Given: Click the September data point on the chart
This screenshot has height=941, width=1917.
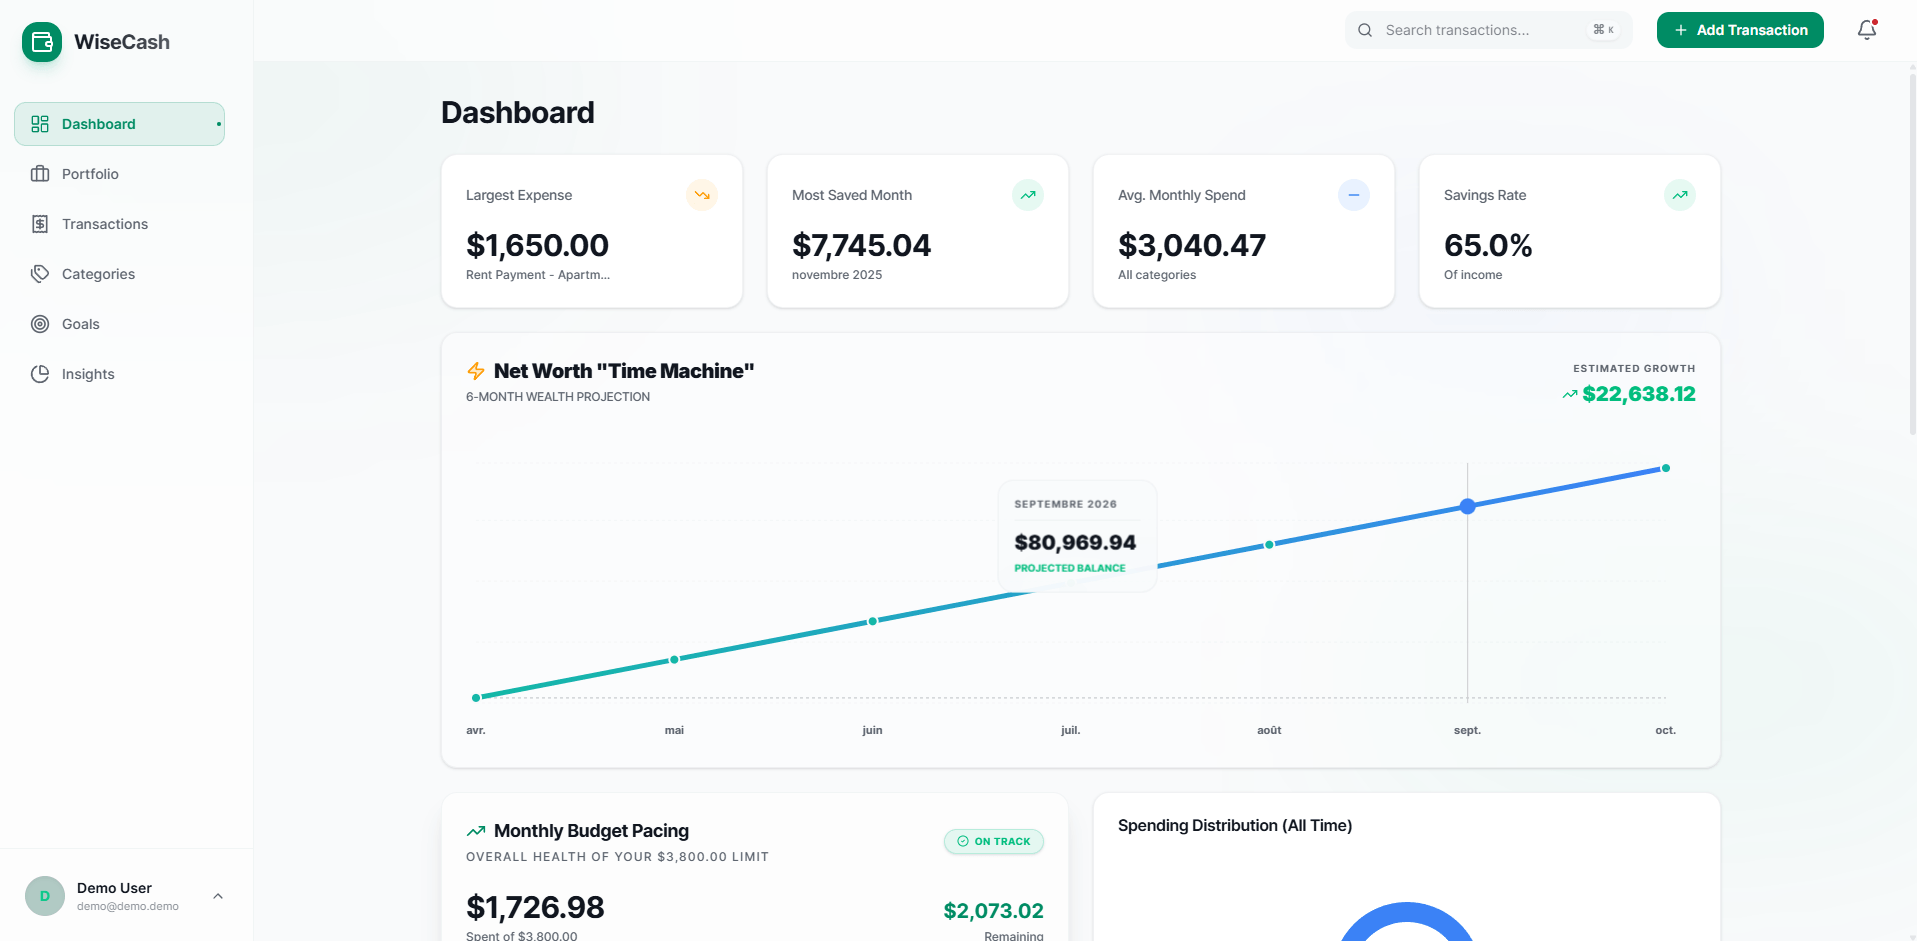Looking at the screenshot, I should tap(1467, 506).
